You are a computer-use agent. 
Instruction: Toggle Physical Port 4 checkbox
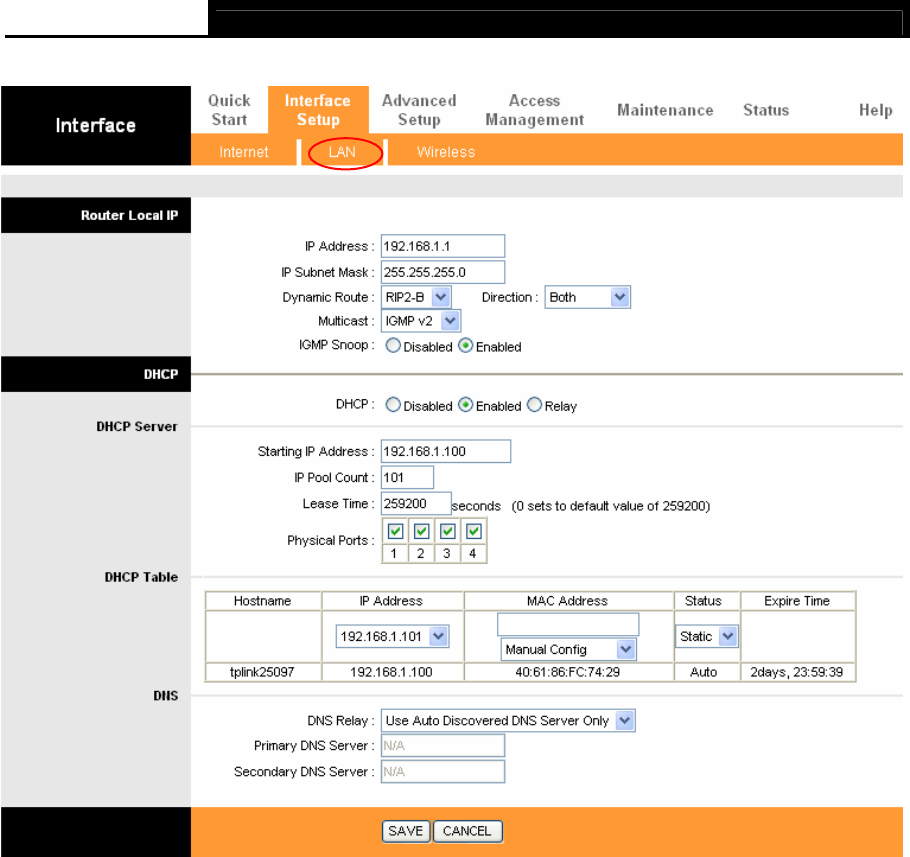[x=474, y=531]
